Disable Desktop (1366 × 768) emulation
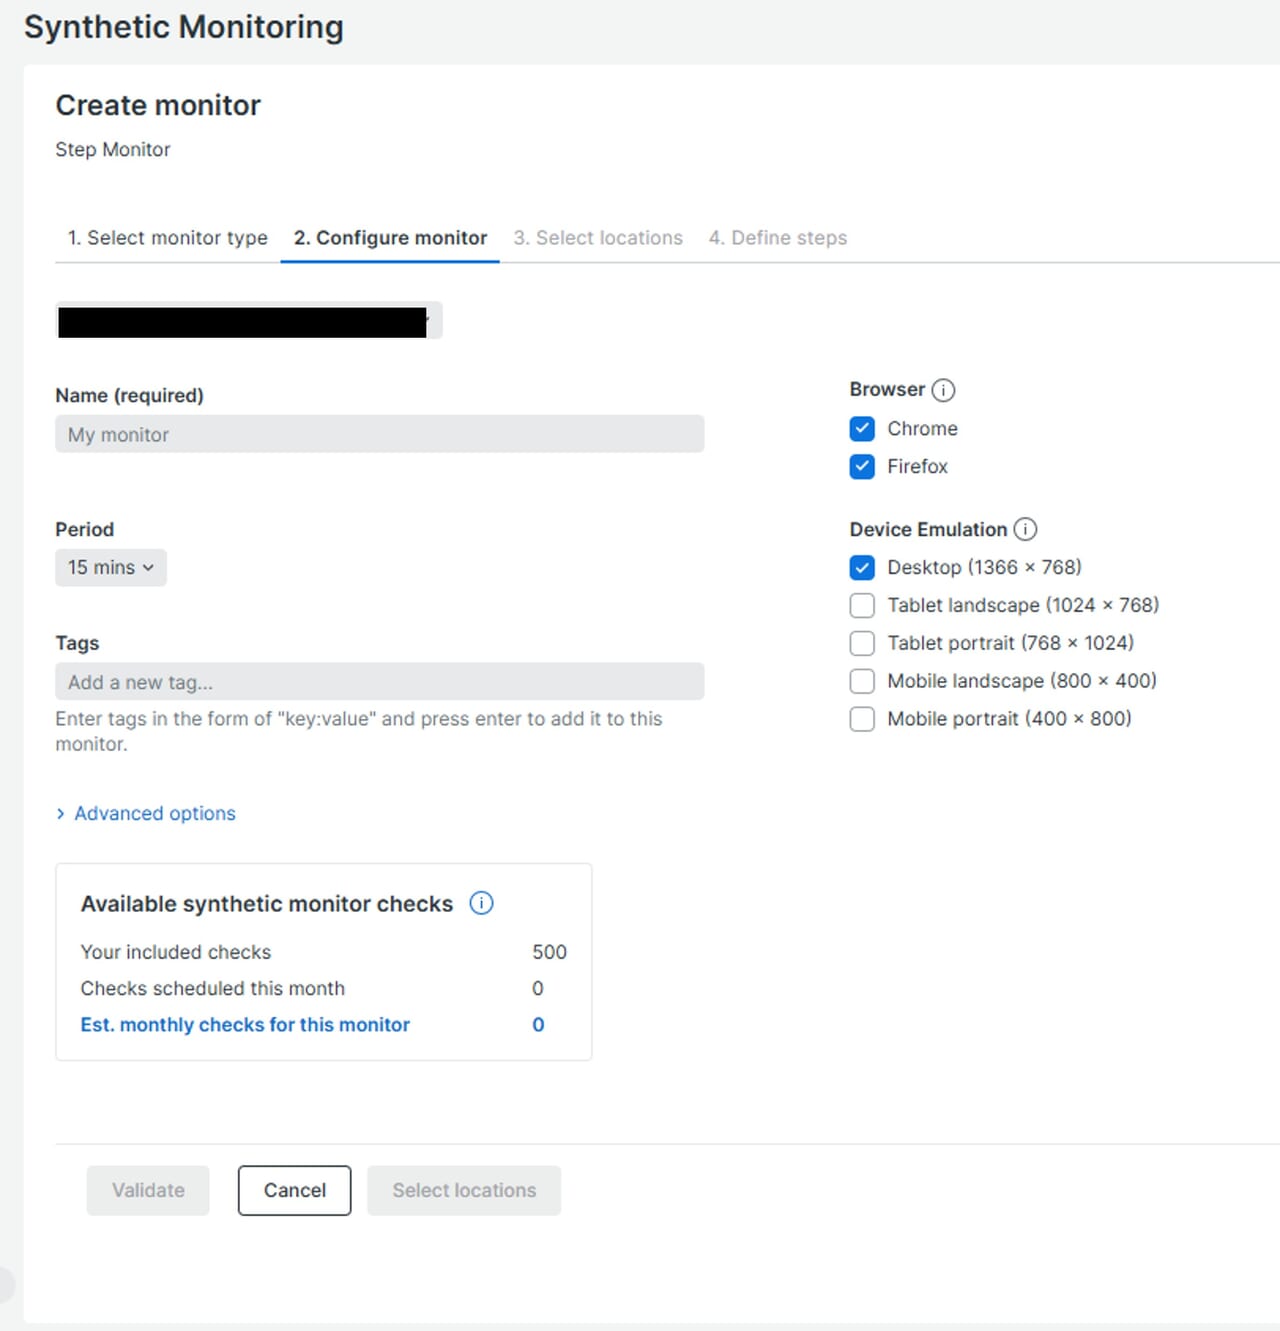This screenshot has height=1331, width=1280. (862, 568)
